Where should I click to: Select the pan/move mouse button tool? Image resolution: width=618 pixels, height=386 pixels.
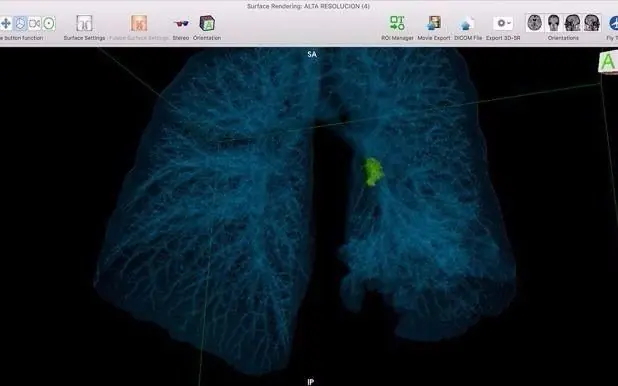pyautogui.click(x=6, y=24)
